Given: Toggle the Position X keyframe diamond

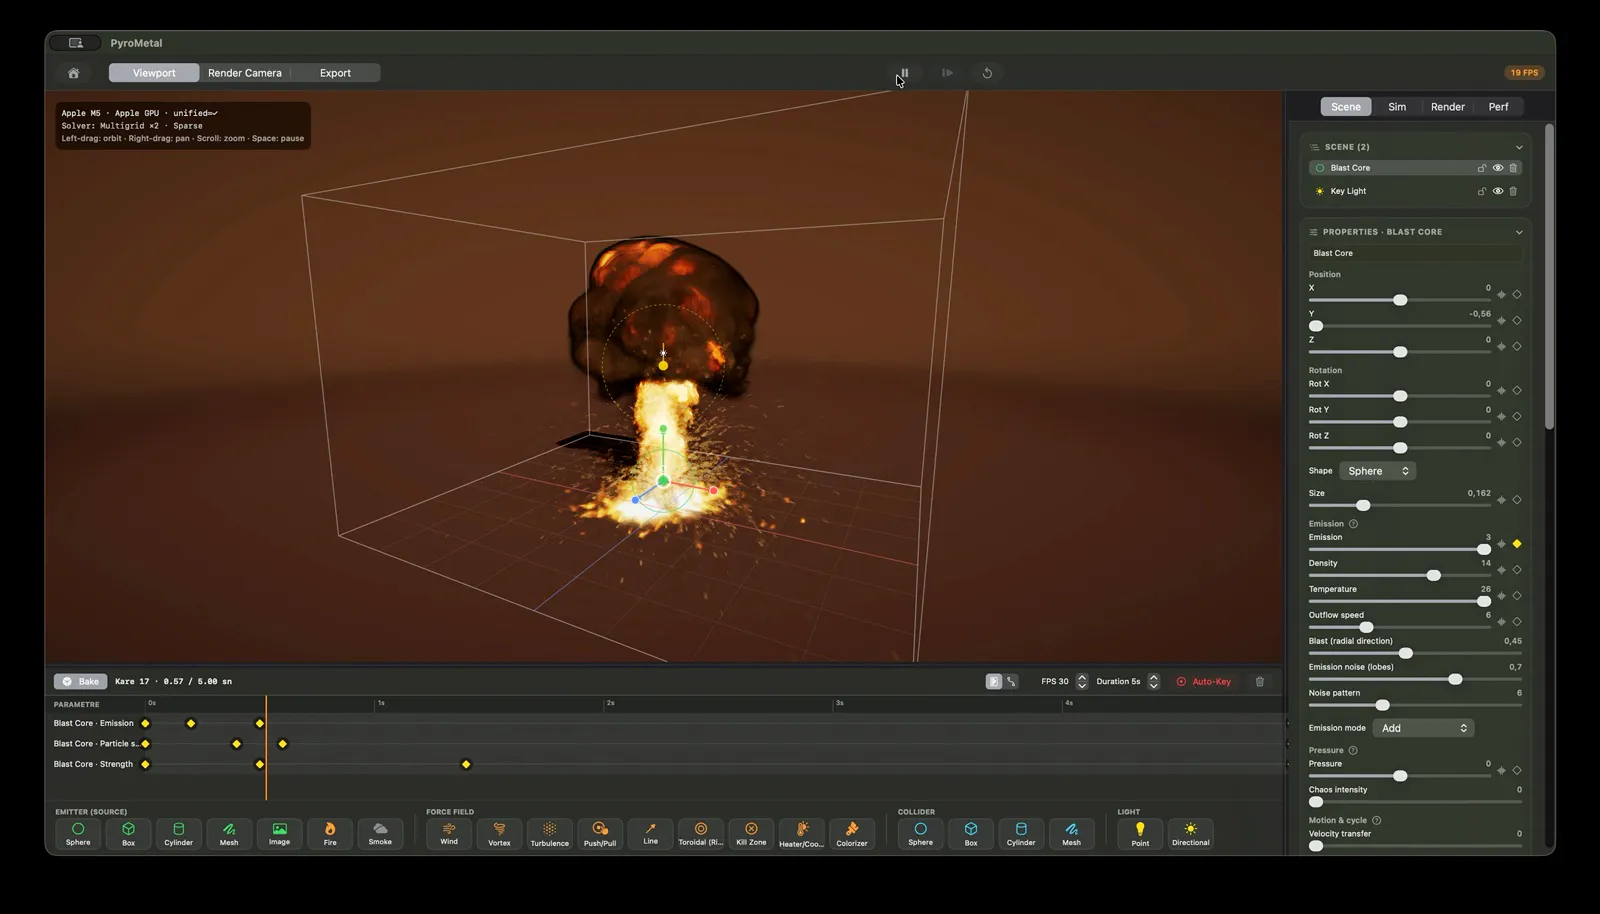Looking at the screenshot, I should pos(1517,295).
